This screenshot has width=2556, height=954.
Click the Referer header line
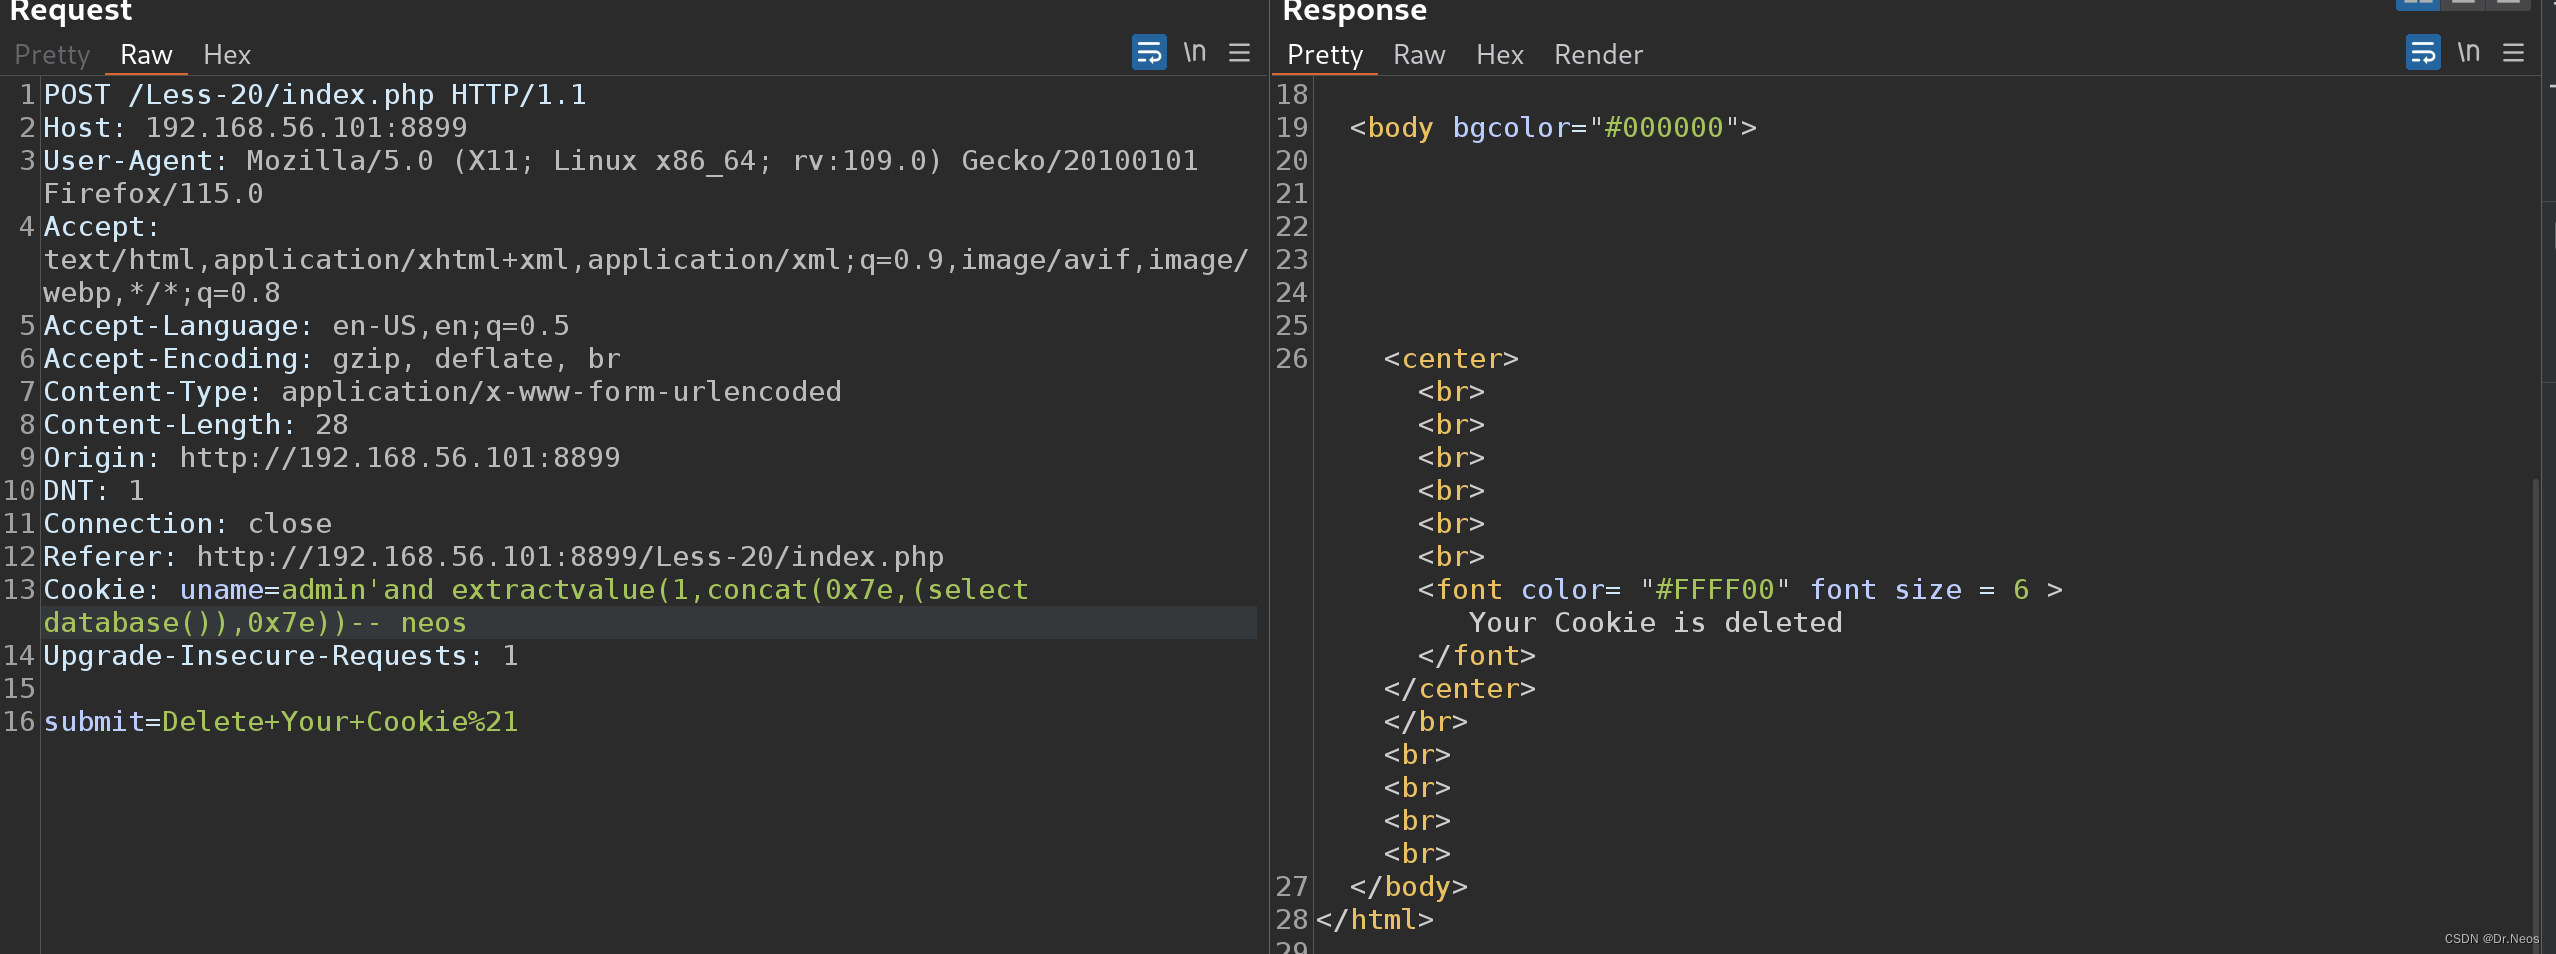click(493, 557)
